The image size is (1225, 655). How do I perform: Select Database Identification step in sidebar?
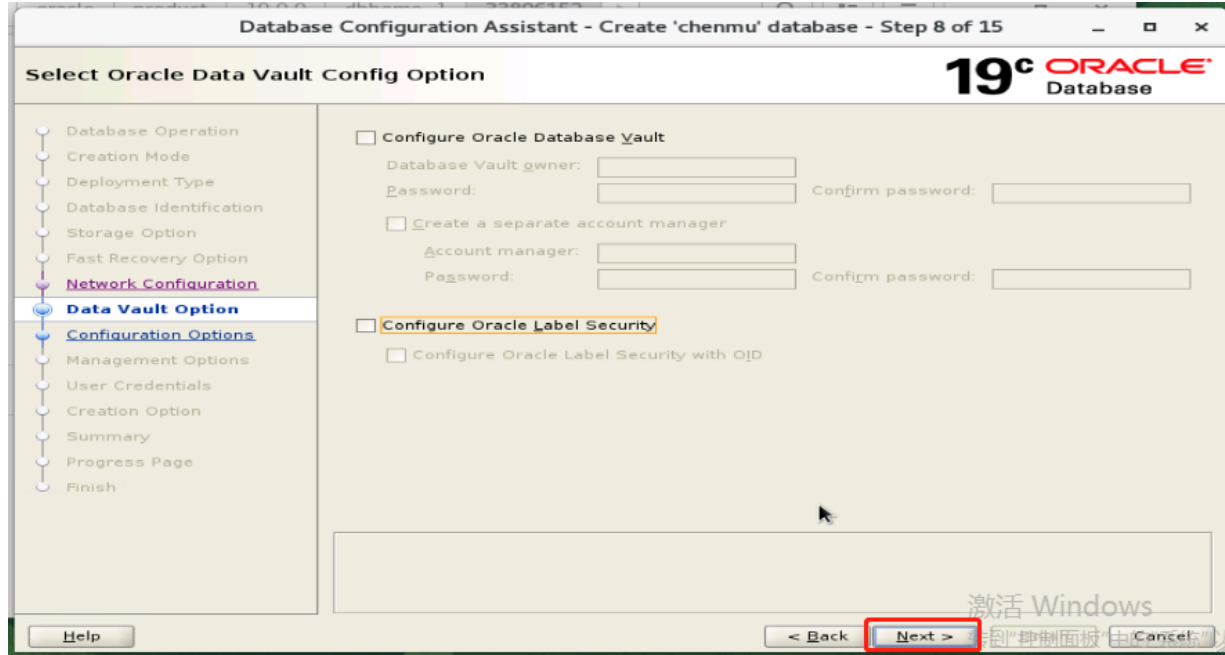[x=165, y=208]
